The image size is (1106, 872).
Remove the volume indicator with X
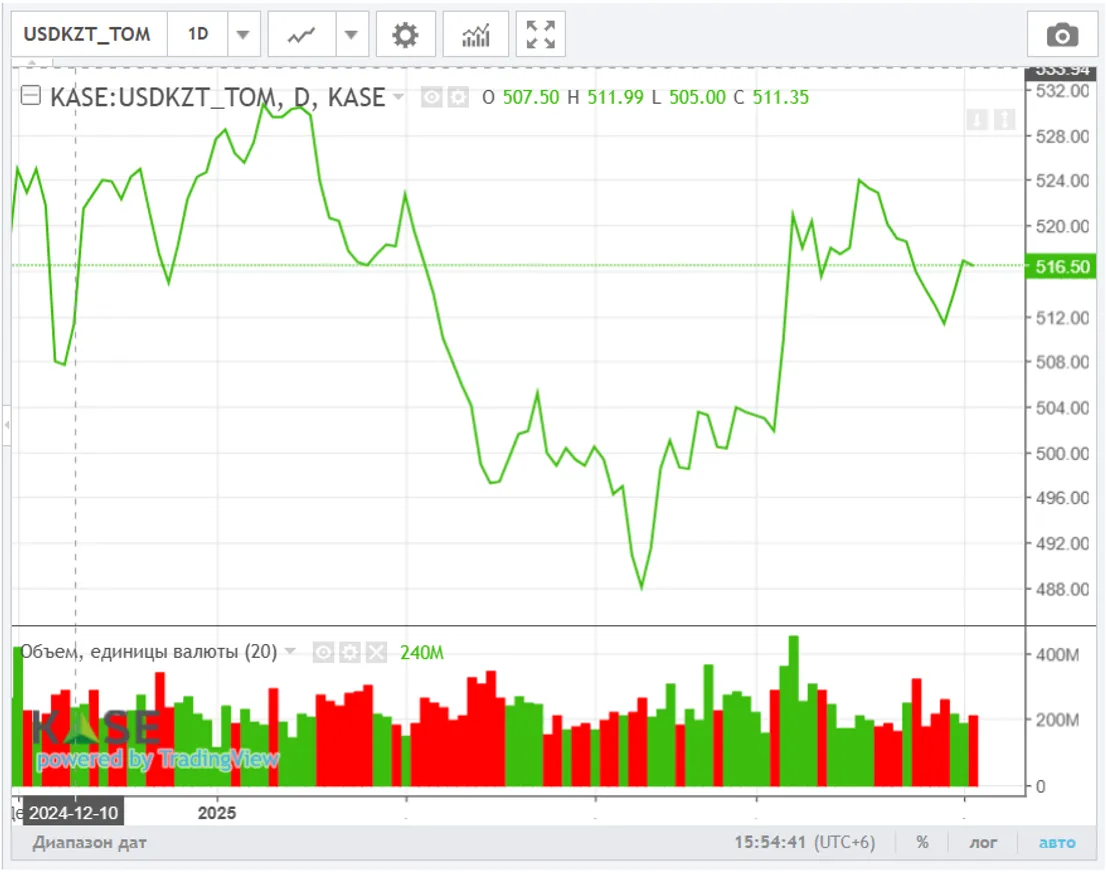point(375,653)
